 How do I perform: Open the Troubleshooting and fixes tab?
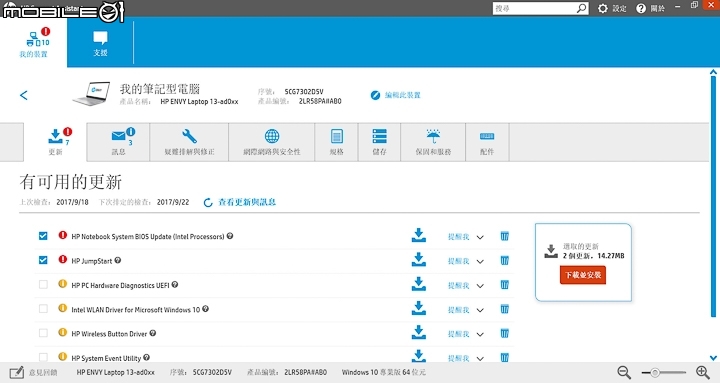189,142
